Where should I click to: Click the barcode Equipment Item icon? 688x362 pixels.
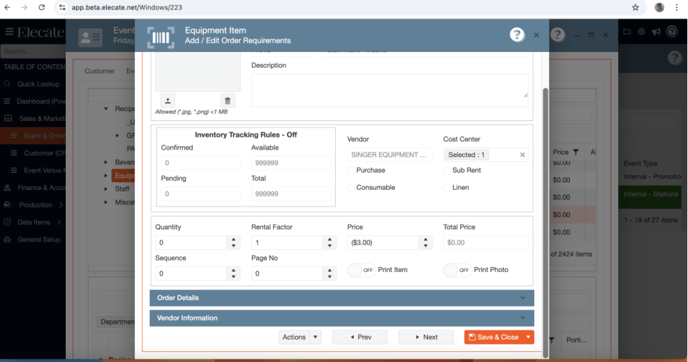[161, 38]
